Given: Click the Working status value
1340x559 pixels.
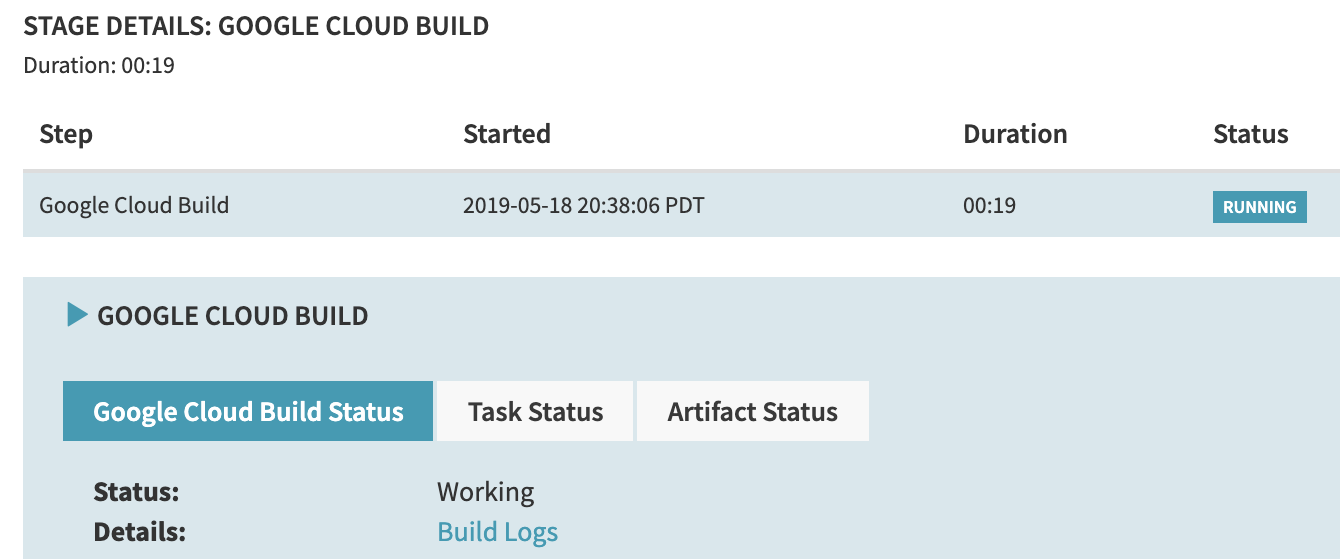Looking at the screenshot, I should click(485, 492).
